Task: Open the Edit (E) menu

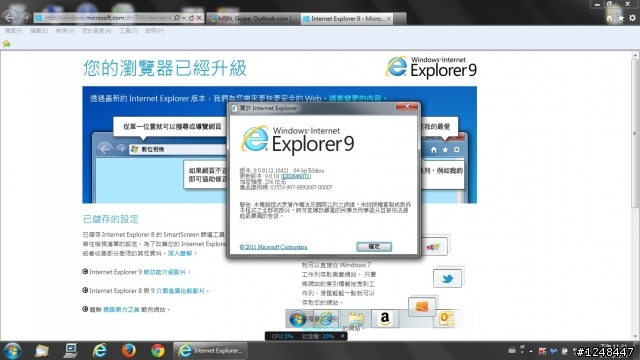Action: 39,31
